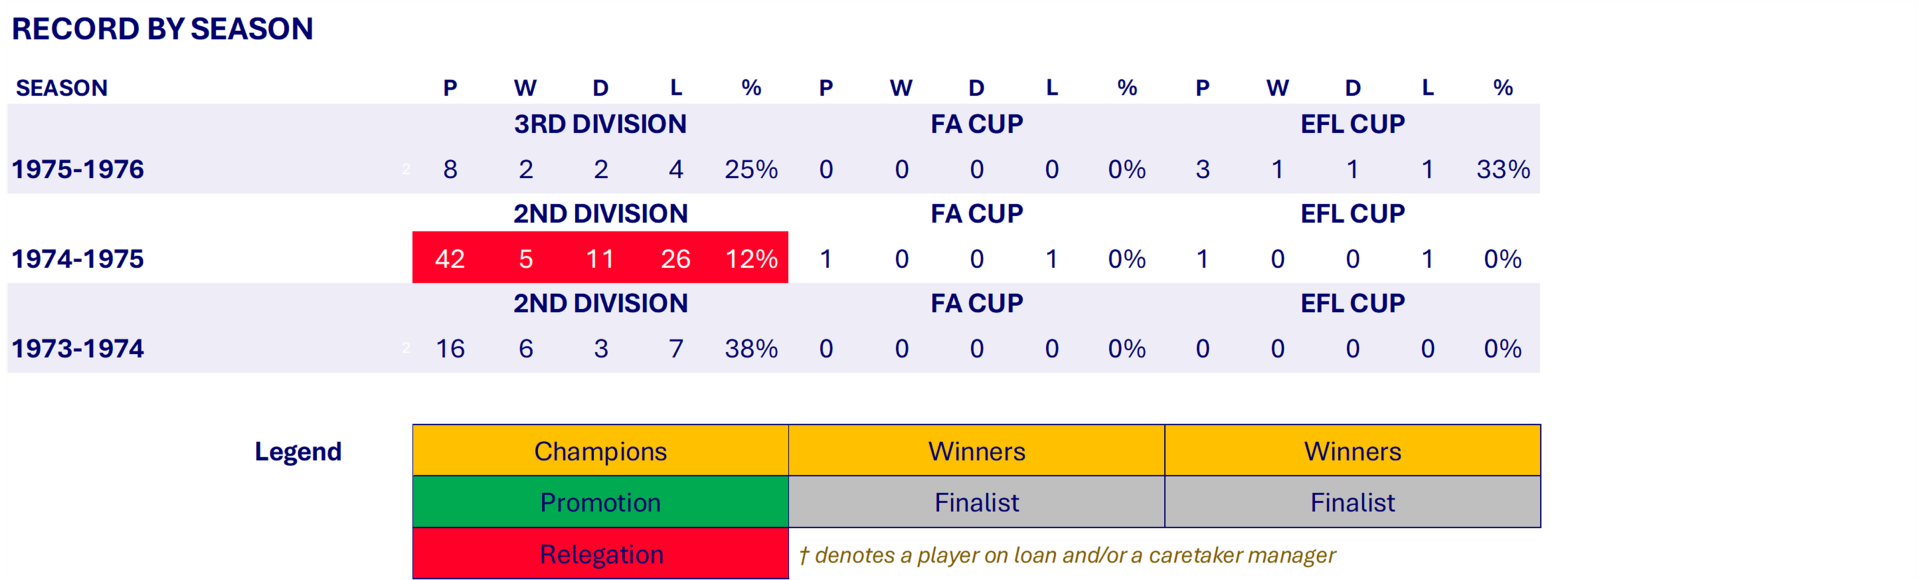
Task: Click the 1973-1974 season label
Action: pos(78,349)
